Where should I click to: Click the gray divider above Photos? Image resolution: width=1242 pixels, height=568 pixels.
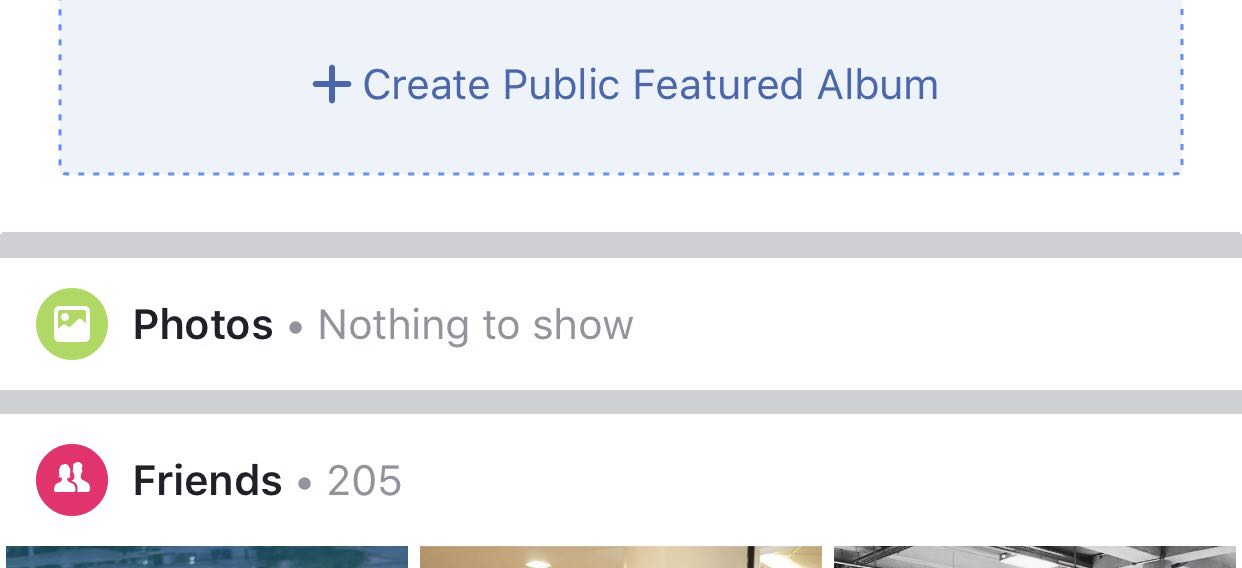(x=620, y=245)
